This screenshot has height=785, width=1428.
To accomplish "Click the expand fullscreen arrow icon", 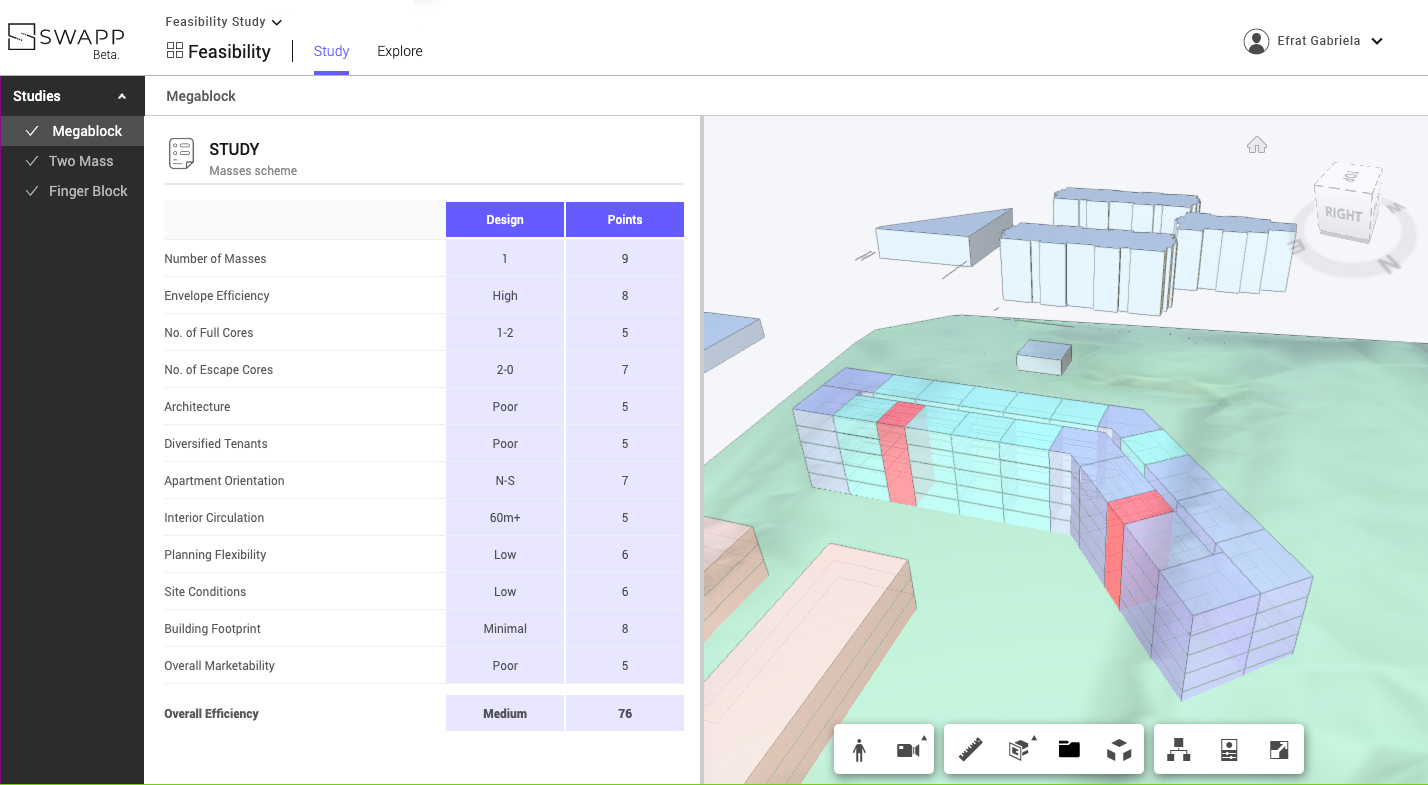I will point(1279,750).
